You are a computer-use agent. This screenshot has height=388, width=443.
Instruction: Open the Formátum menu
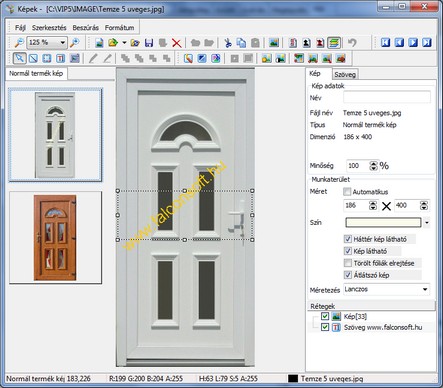pyautogui.click(x=120, y=28)
